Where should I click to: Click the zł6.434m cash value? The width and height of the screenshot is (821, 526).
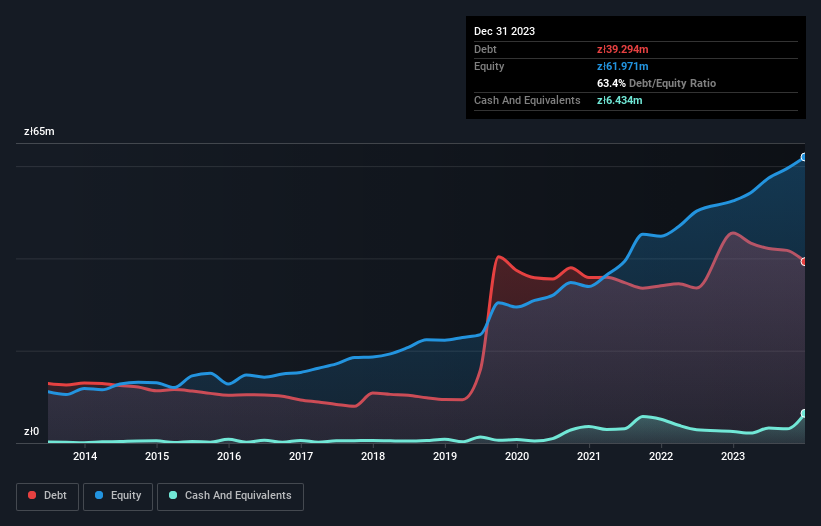[x=619, y=100]
